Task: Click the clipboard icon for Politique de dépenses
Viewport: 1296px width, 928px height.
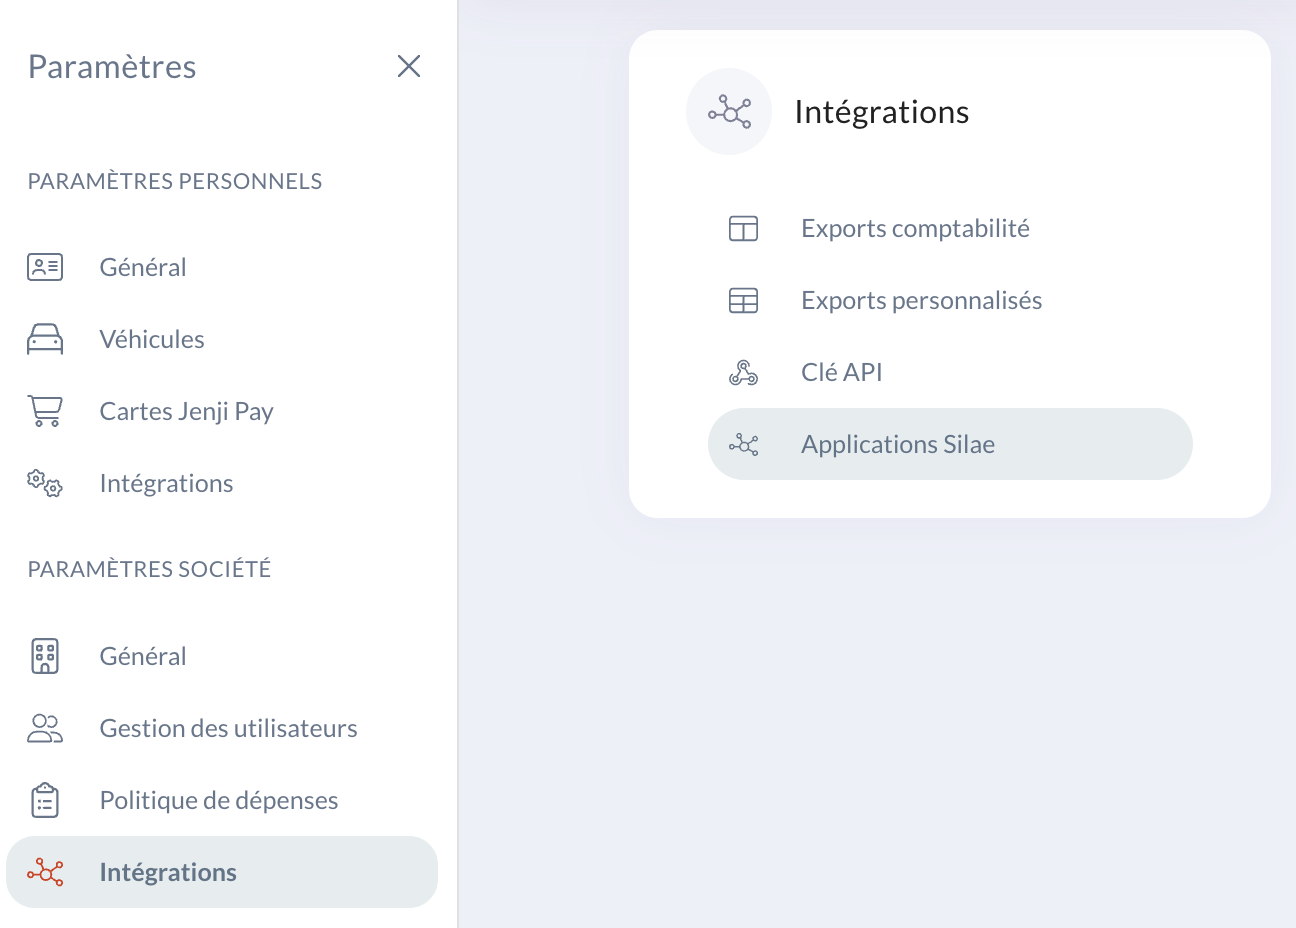Action: [45, 800]
